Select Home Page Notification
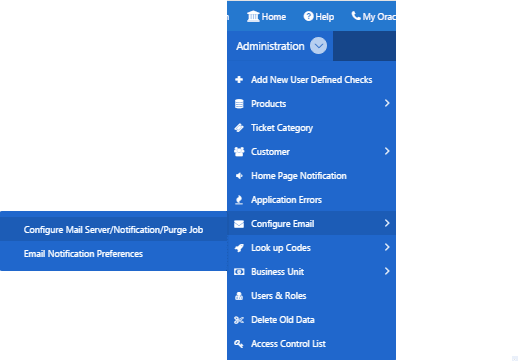The image size is (518, 361). point(311,176)
